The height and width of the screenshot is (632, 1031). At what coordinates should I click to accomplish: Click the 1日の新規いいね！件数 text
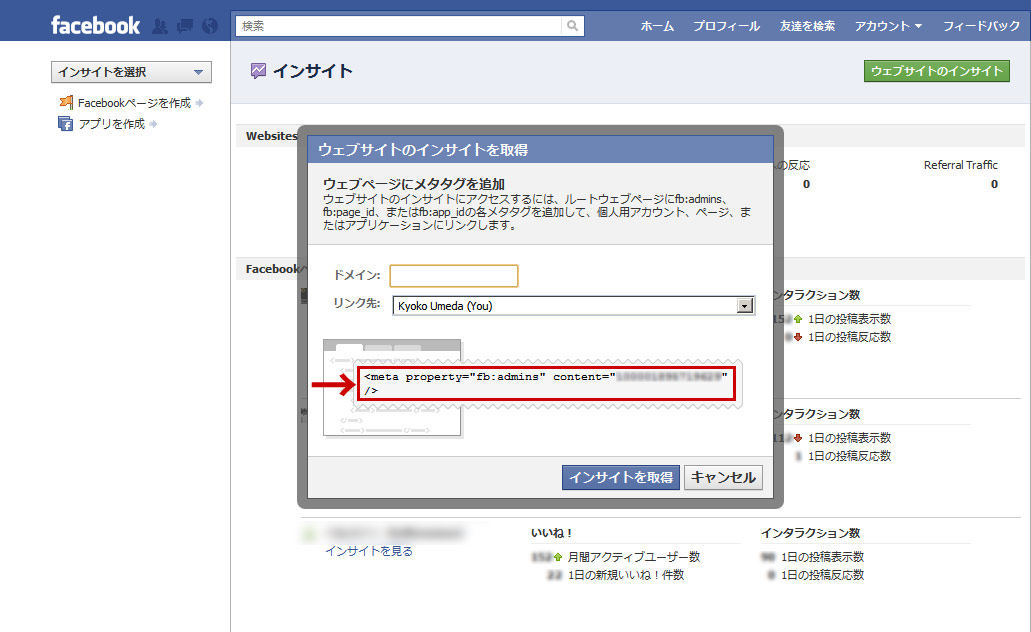(626, 575)
